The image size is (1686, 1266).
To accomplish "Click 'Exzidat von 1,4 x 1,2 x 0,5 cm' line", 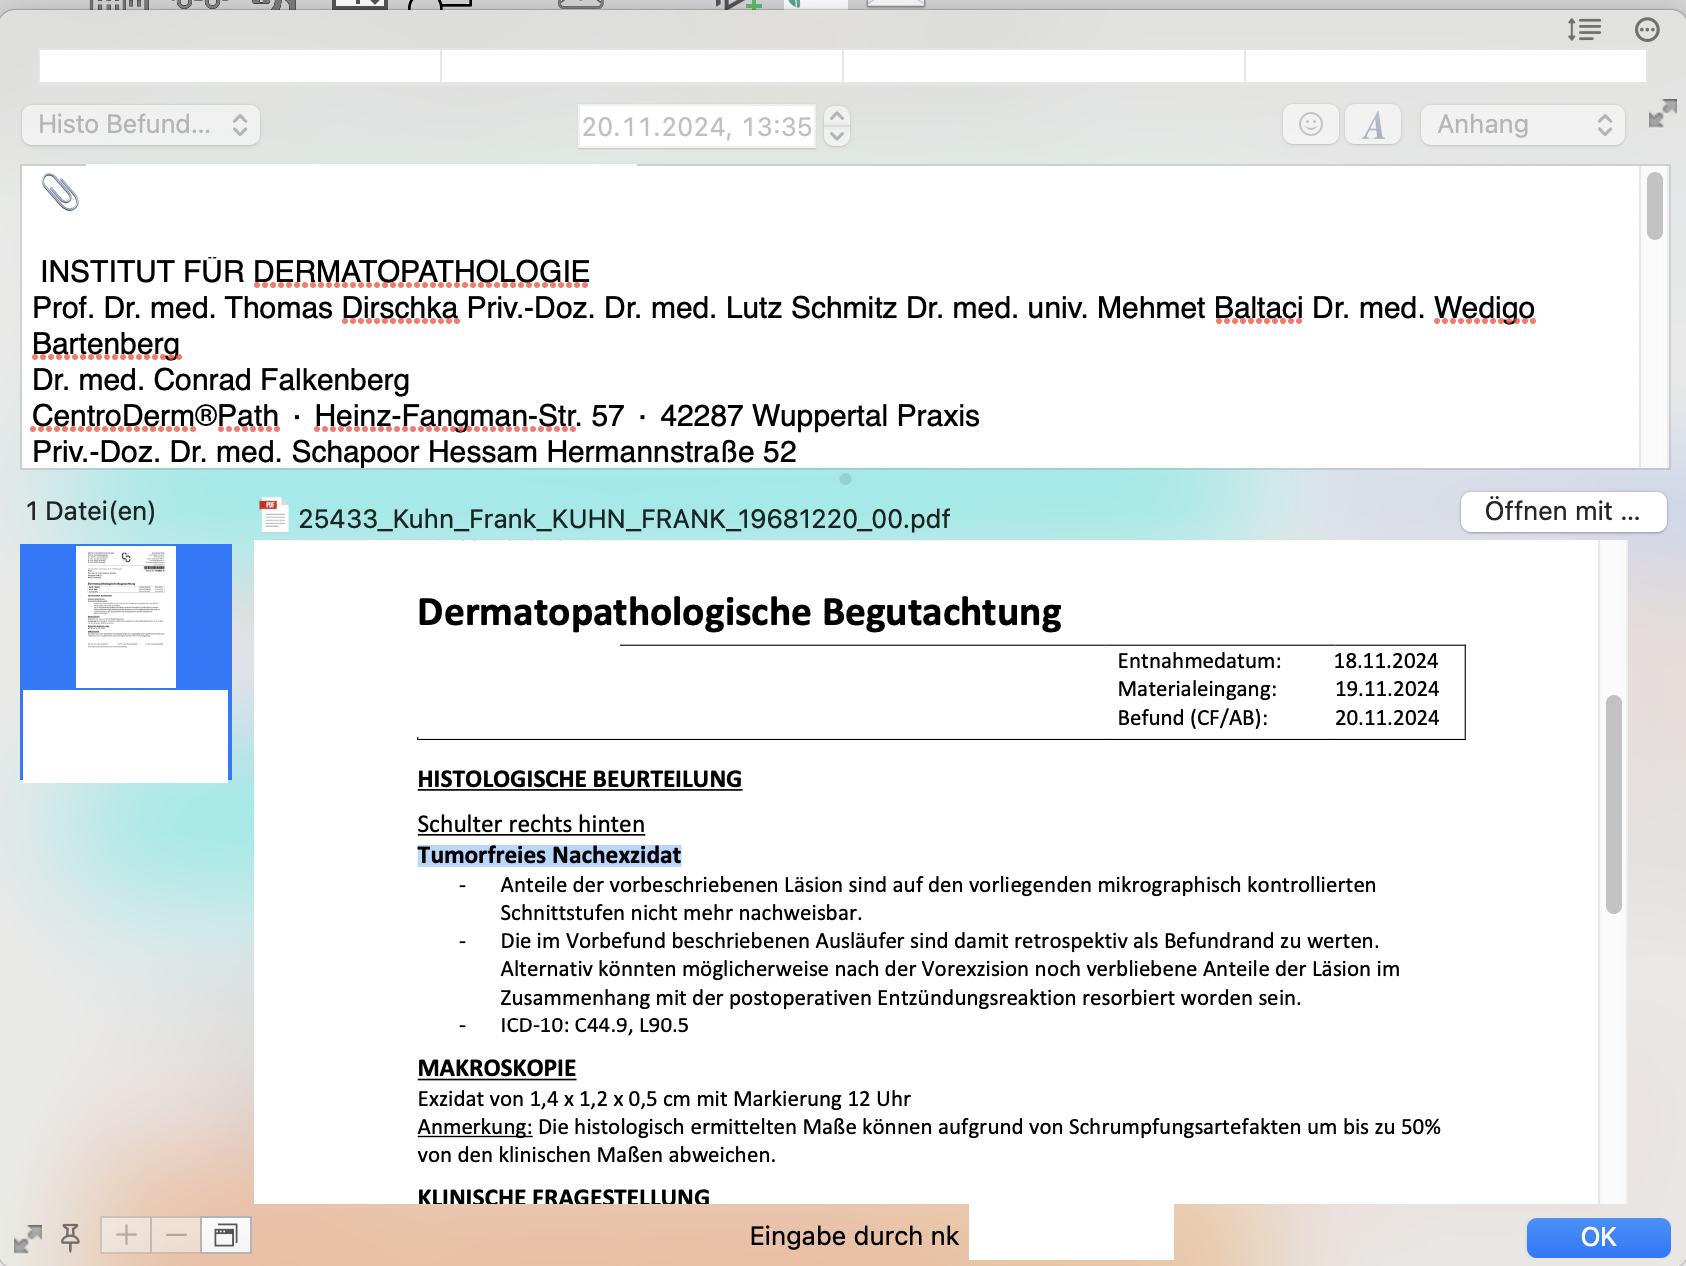I will [664, 1099].
